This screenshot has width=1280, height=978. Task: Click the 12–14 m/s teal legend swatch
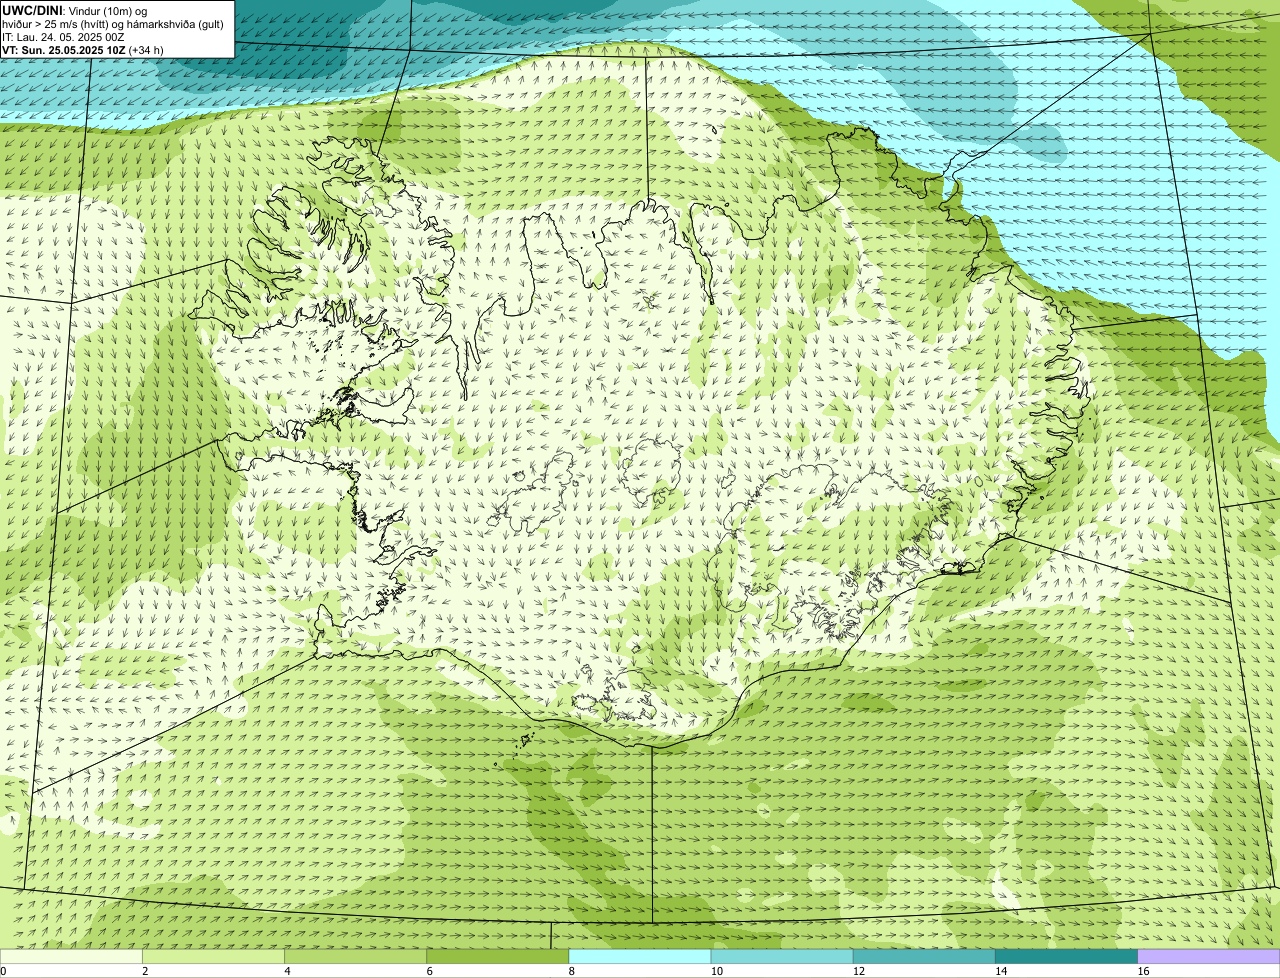[x=924, y=956]
